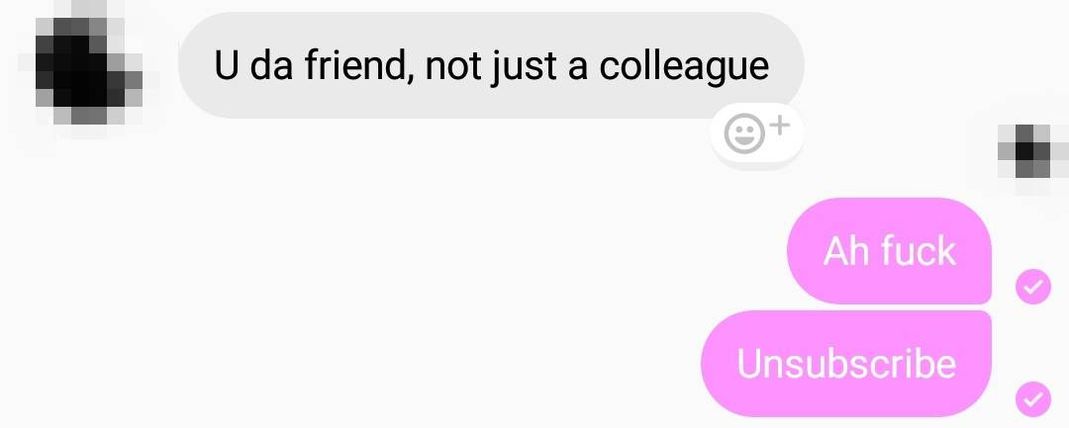The image size is (1069, 428).
Task: Add an emoji reaction to the received message
Action: click(x=757, y=134)
